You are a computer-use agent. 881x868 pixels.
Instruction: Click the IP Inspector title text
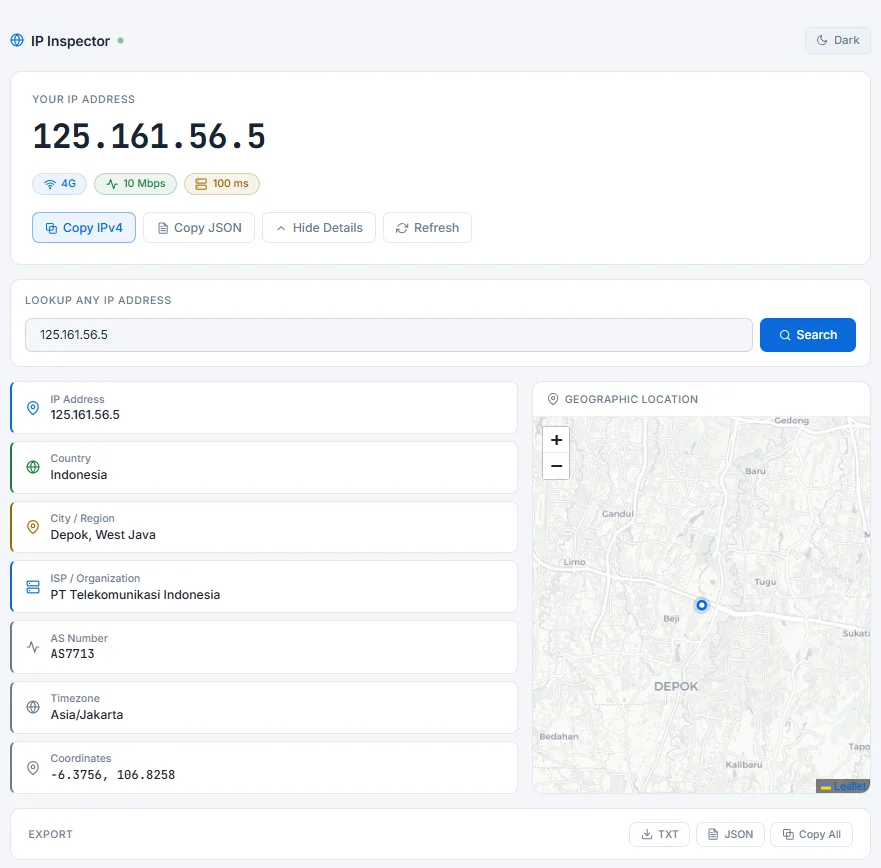click(70, 41)
